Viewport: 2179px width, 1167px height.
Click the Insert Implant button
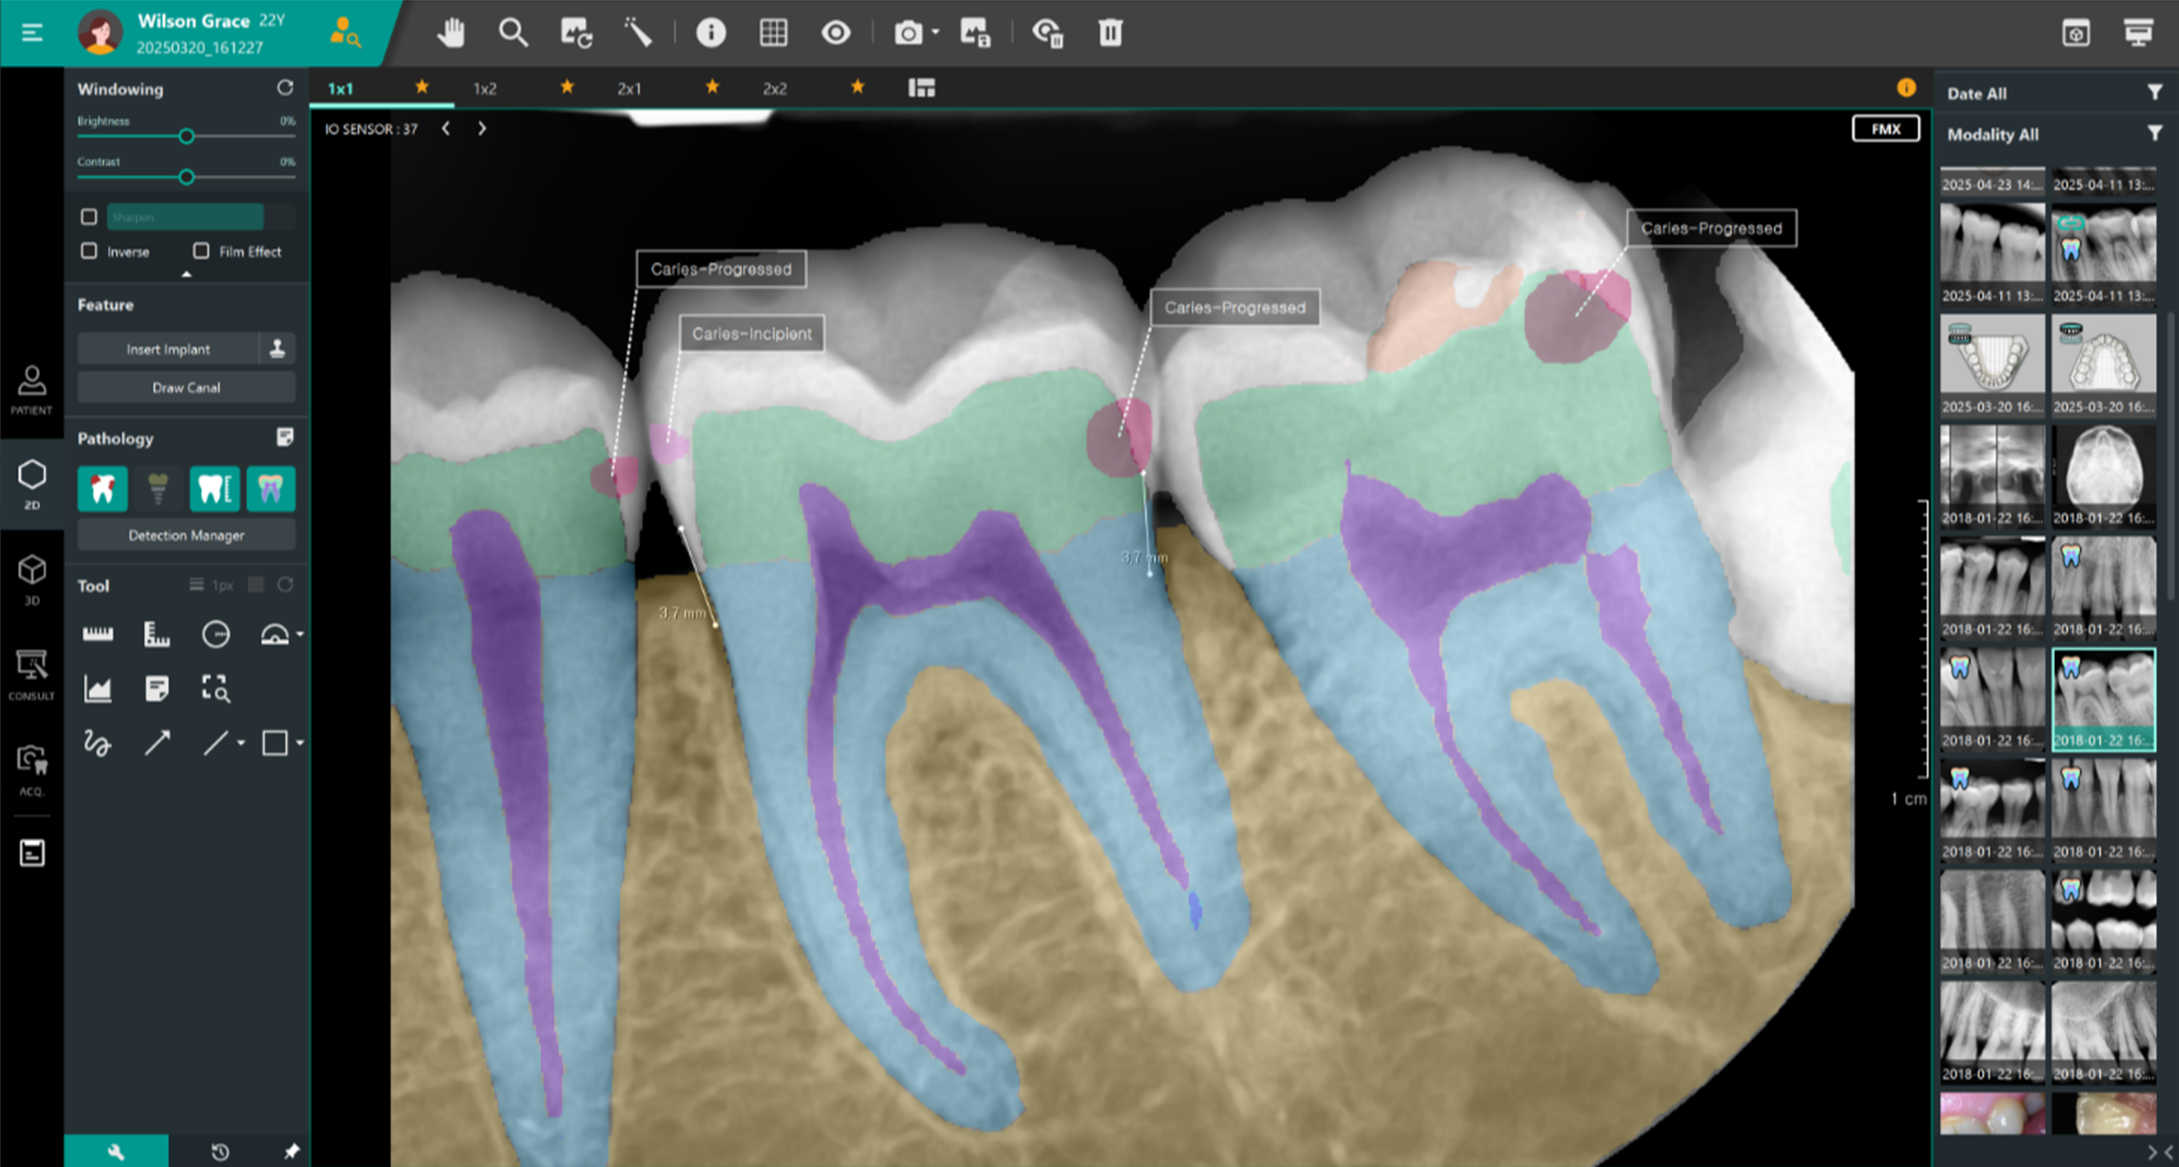pos(168,349)
